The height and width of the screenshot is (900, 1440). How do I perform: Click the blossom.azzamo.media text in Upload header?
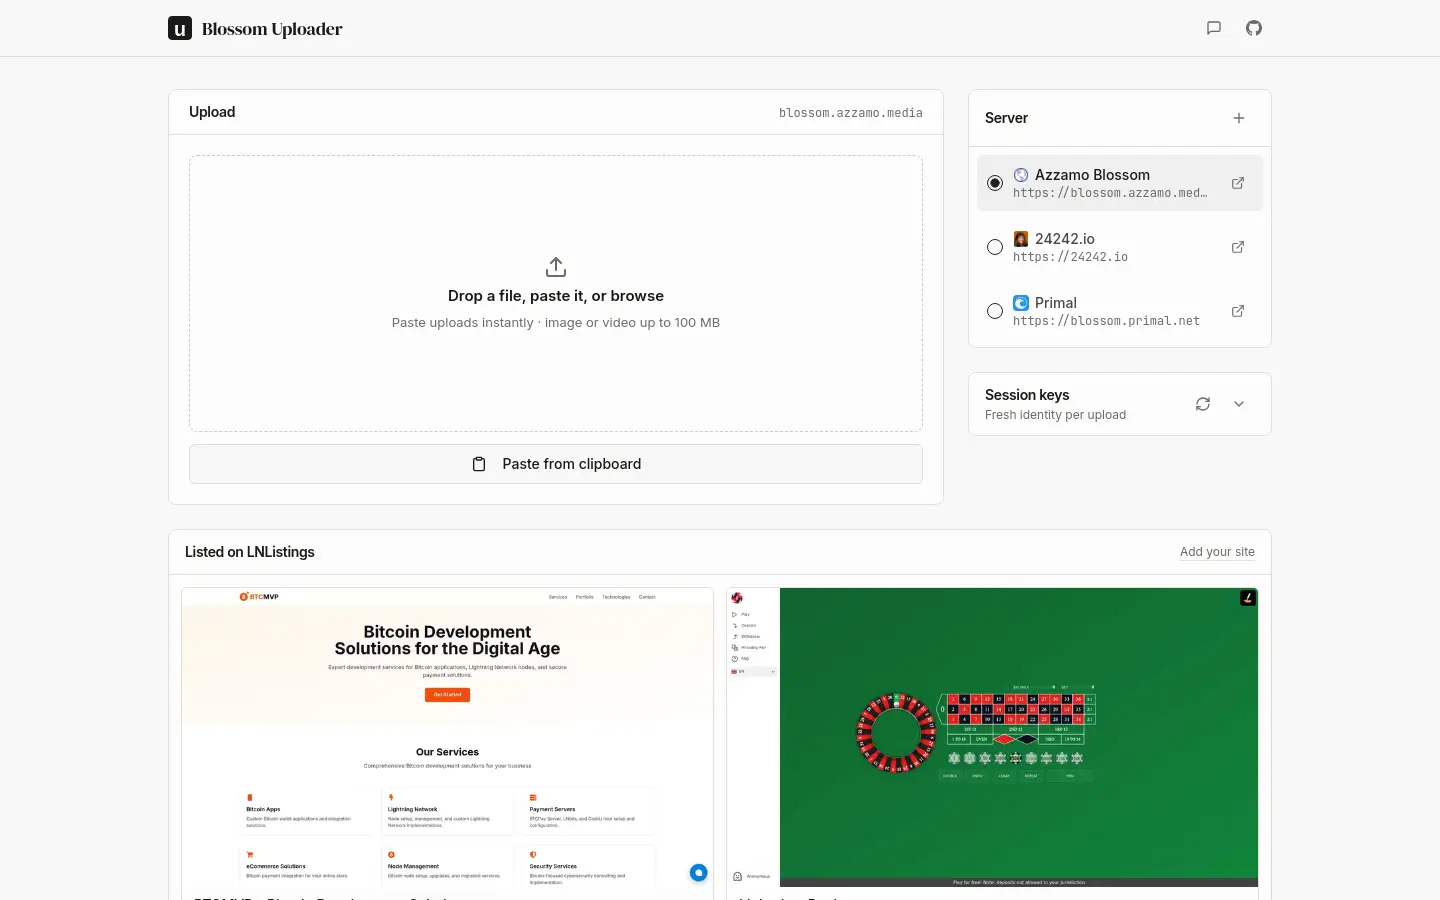(851, 113)
